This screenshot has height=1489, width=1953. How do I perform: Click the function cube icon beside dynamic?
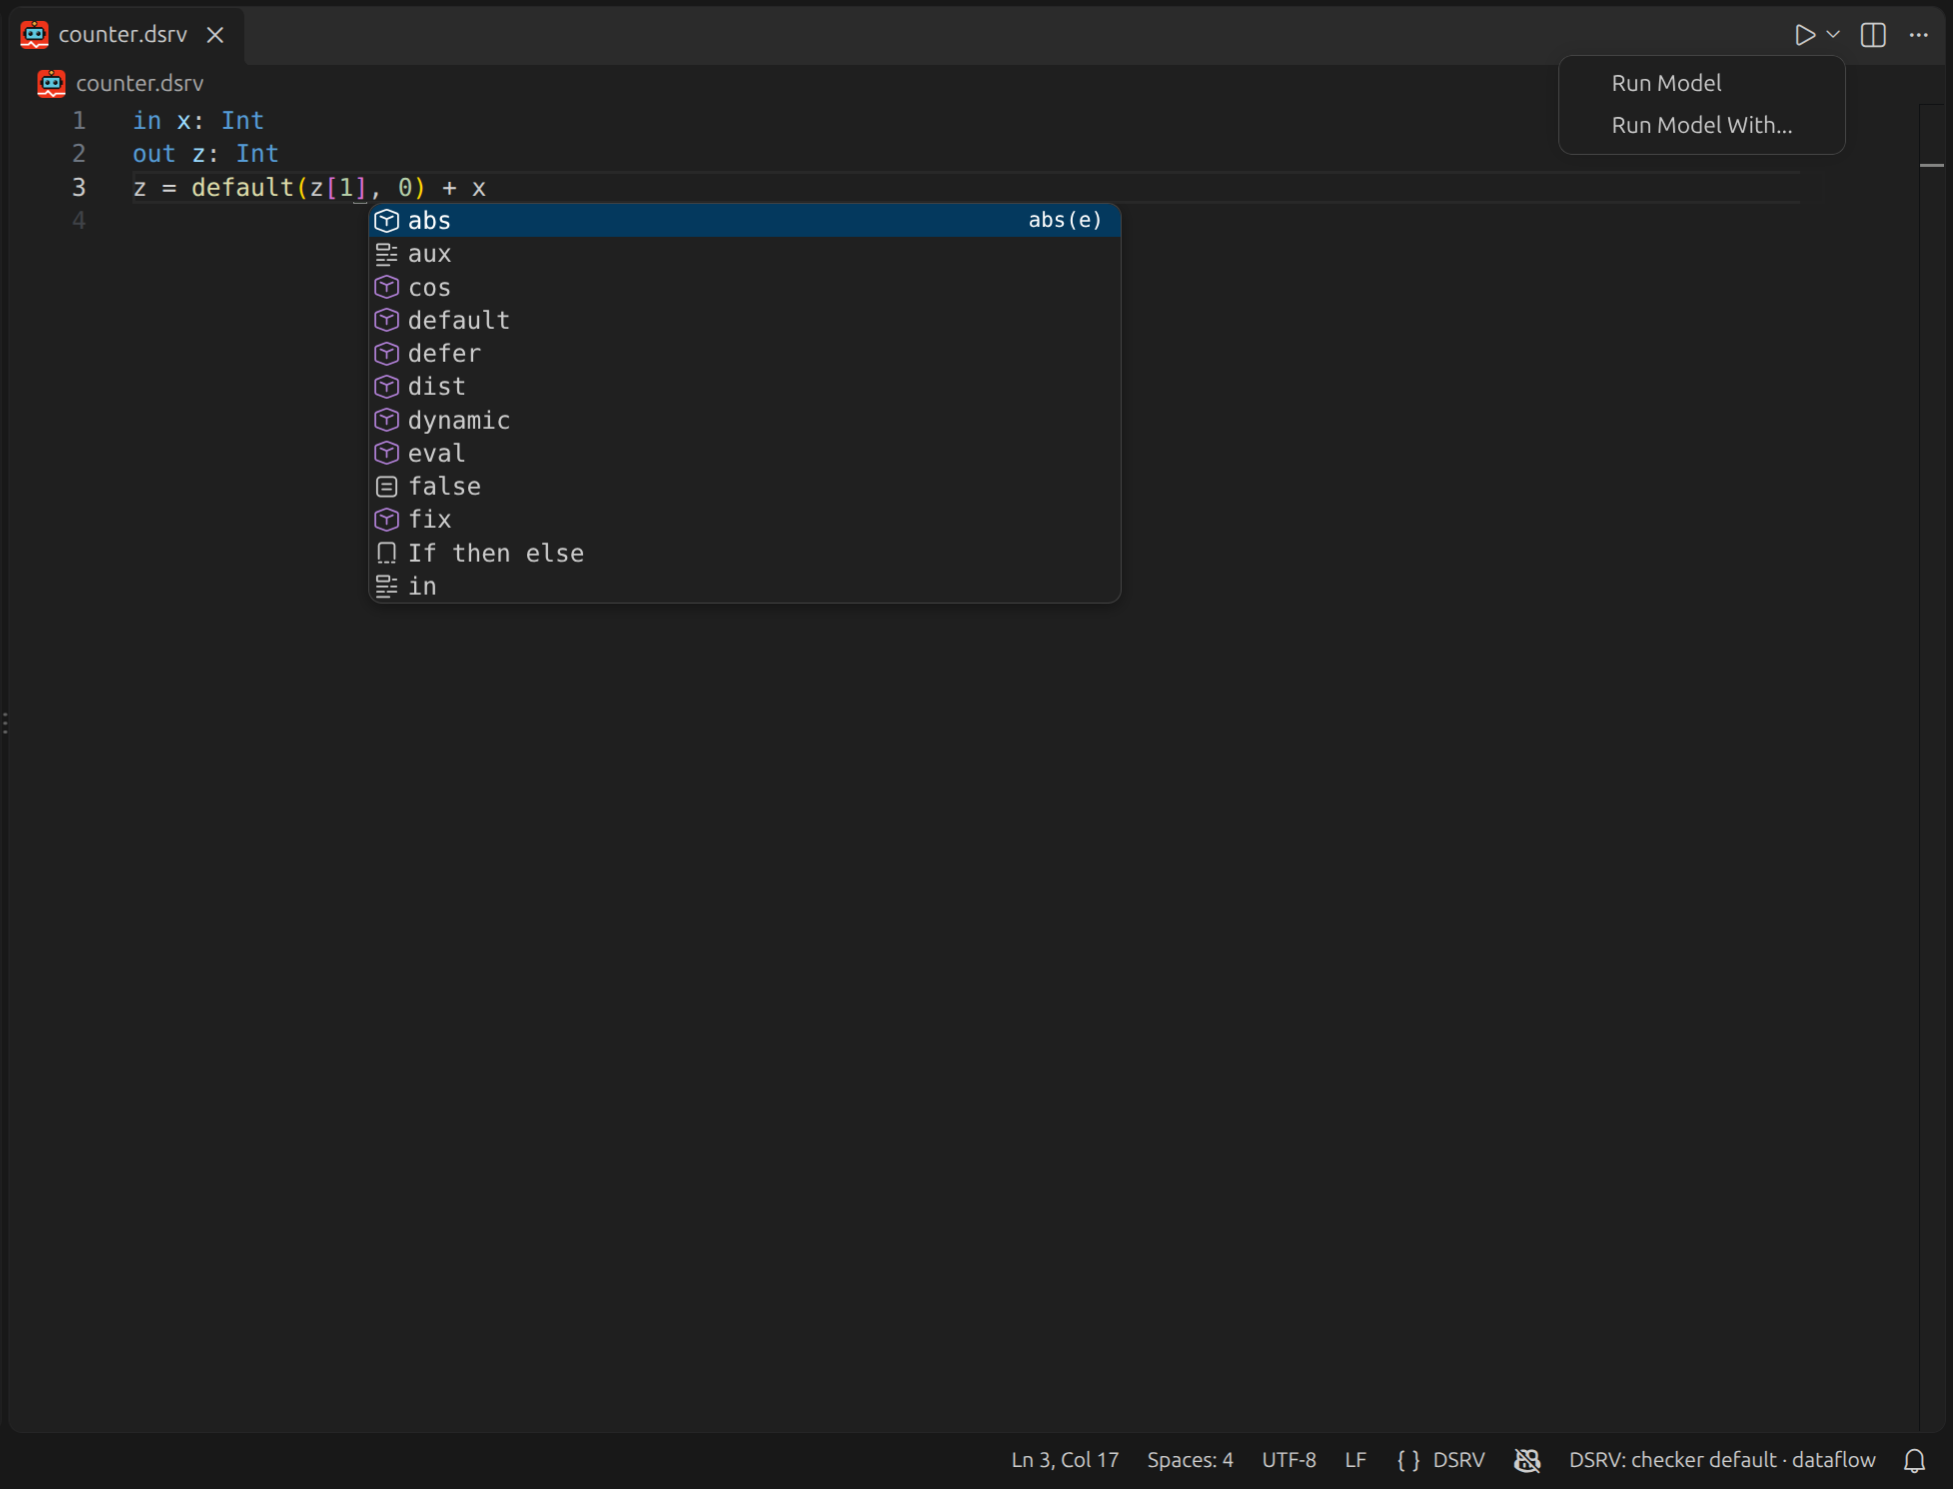[386, 420]
